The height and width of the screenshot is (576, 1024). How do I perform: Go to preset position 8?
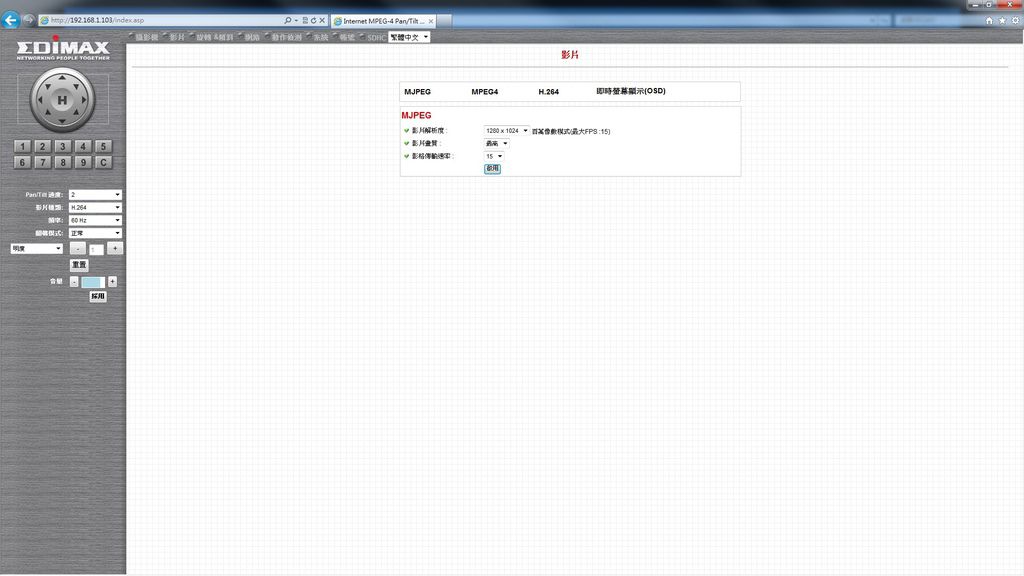coord(63,162)
